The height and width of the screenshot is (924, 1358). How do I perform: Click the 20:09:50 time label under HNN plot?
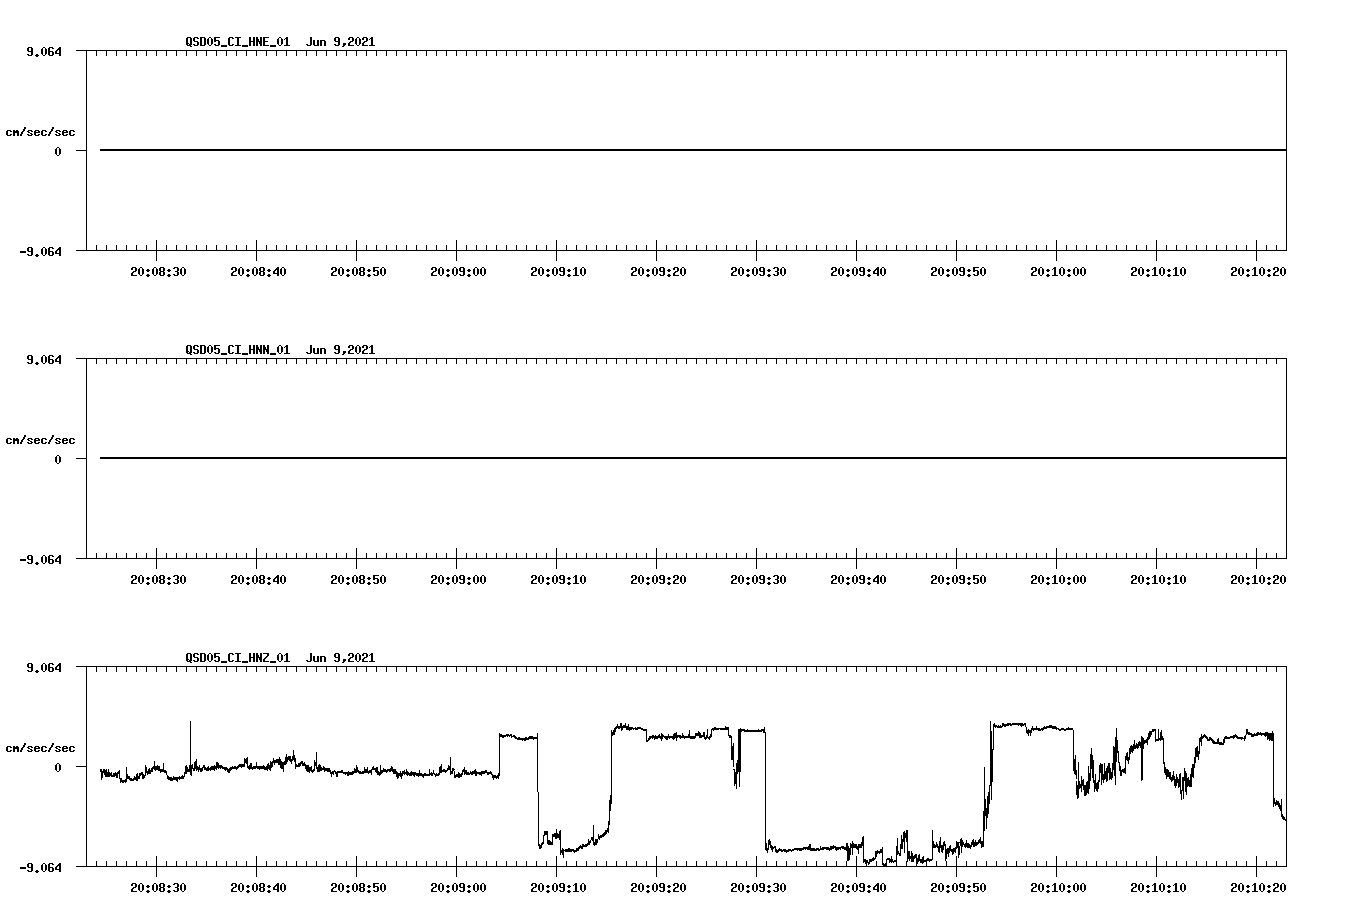958,580
